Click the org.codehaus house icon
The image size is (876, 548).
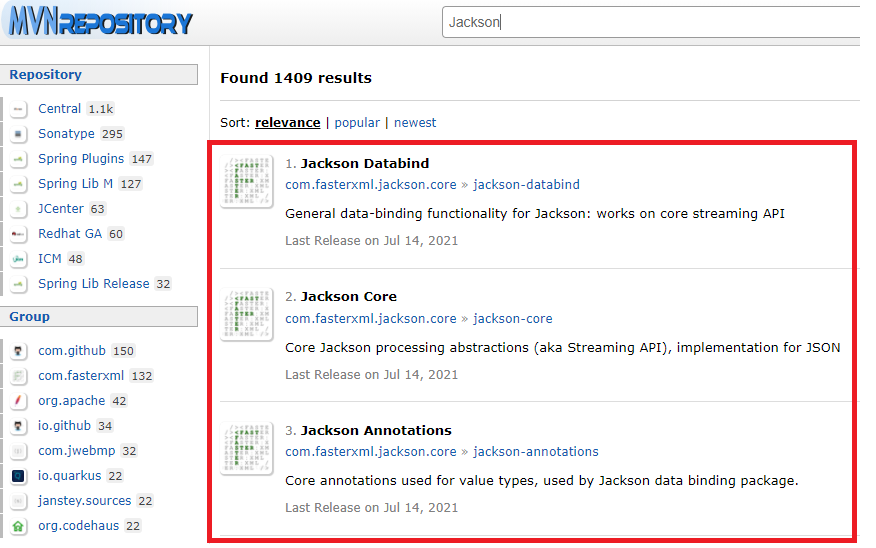pyautogui.click(x=18, y=526)
